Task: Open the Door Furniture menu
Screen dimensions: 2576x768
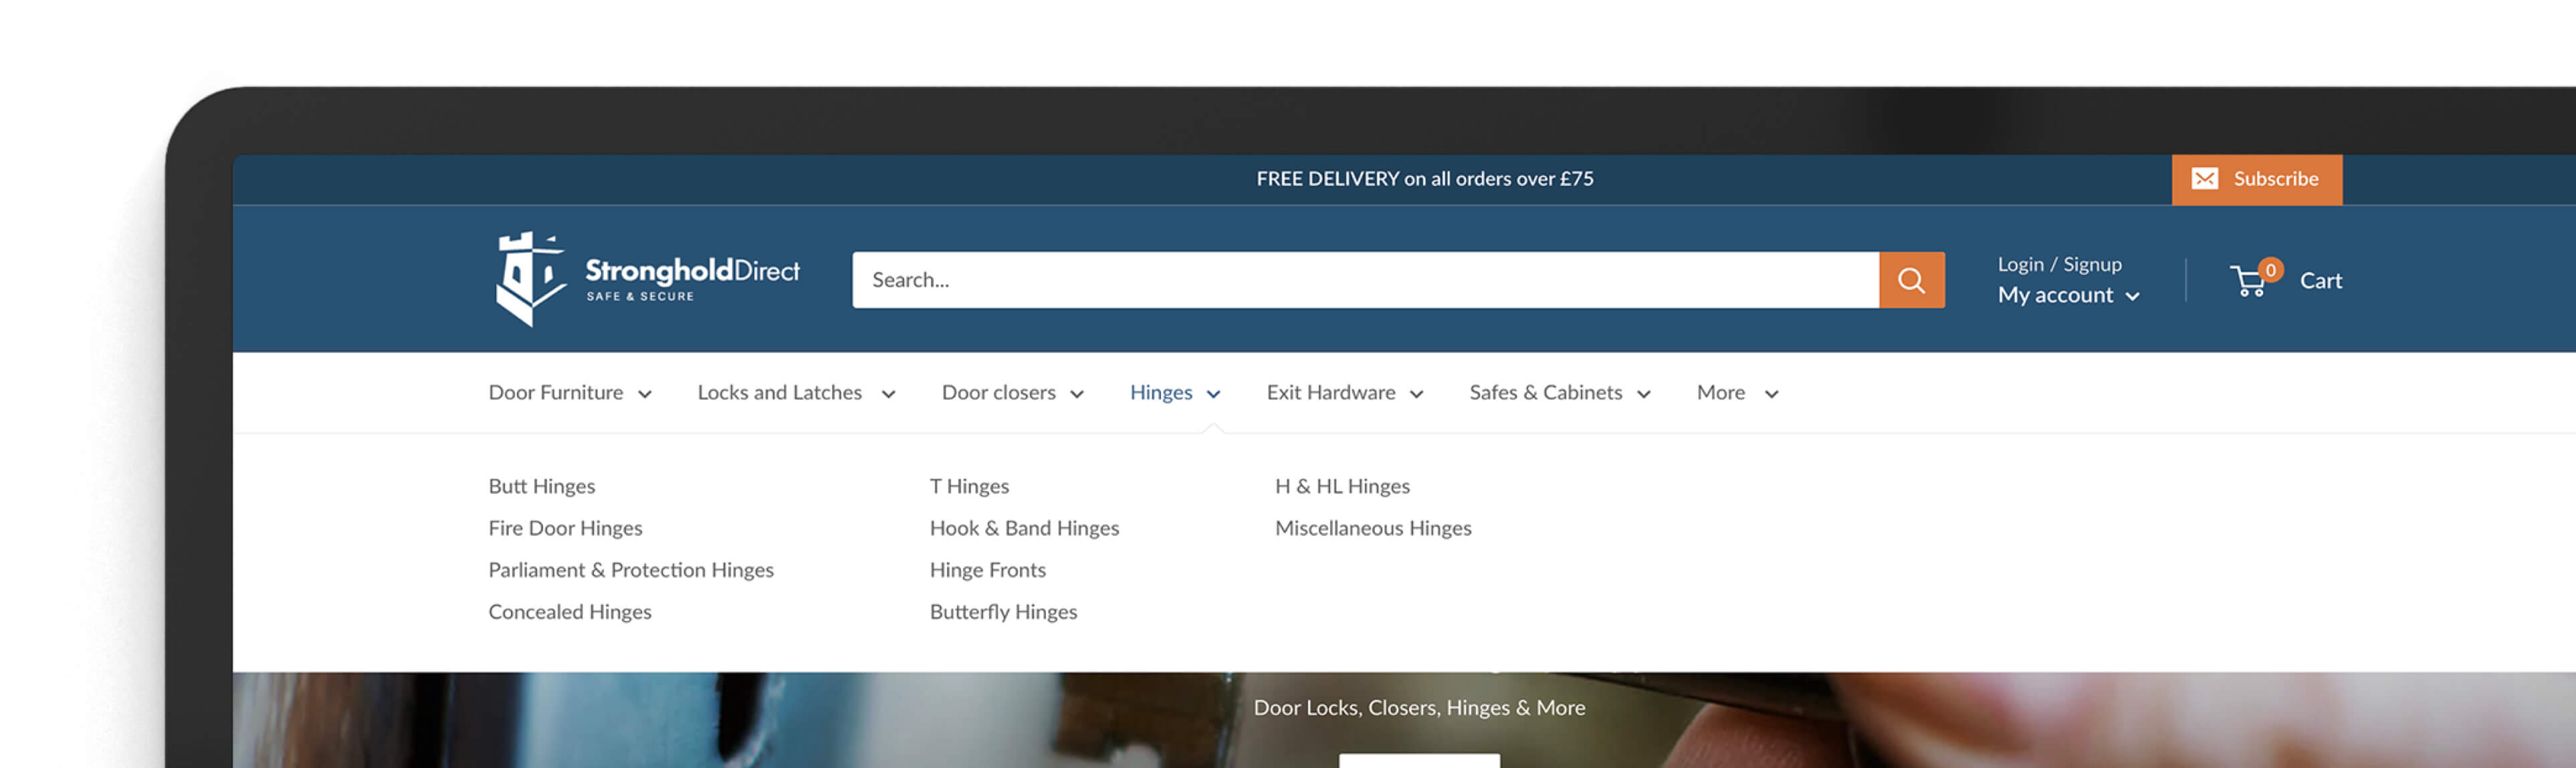Action: (x=555, y=393)
